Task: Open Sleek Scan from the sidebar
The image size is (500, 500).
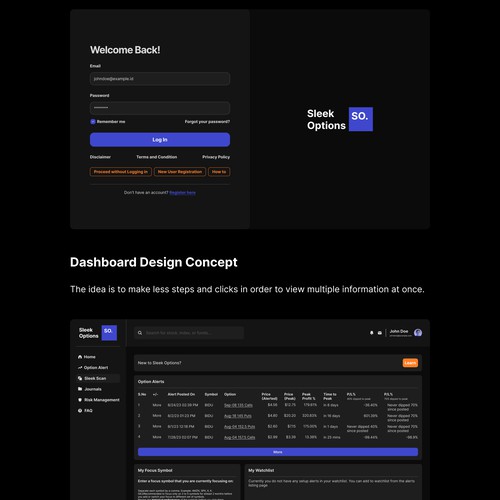Action: pos(98,378)
